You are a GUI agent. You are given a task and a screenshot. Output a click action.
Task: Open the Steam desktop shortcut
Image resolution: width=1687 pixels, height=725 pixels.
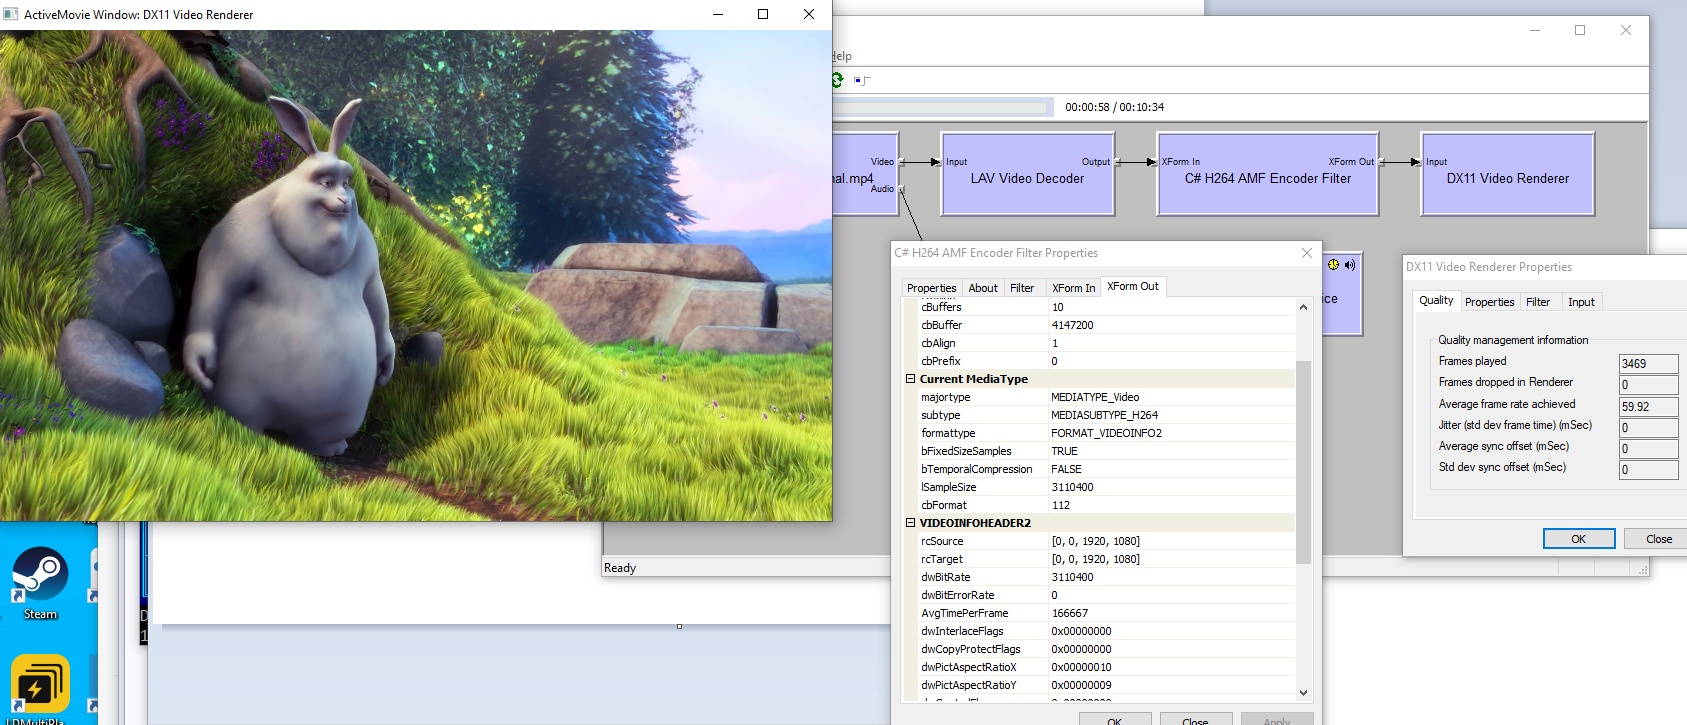point(40,583)
